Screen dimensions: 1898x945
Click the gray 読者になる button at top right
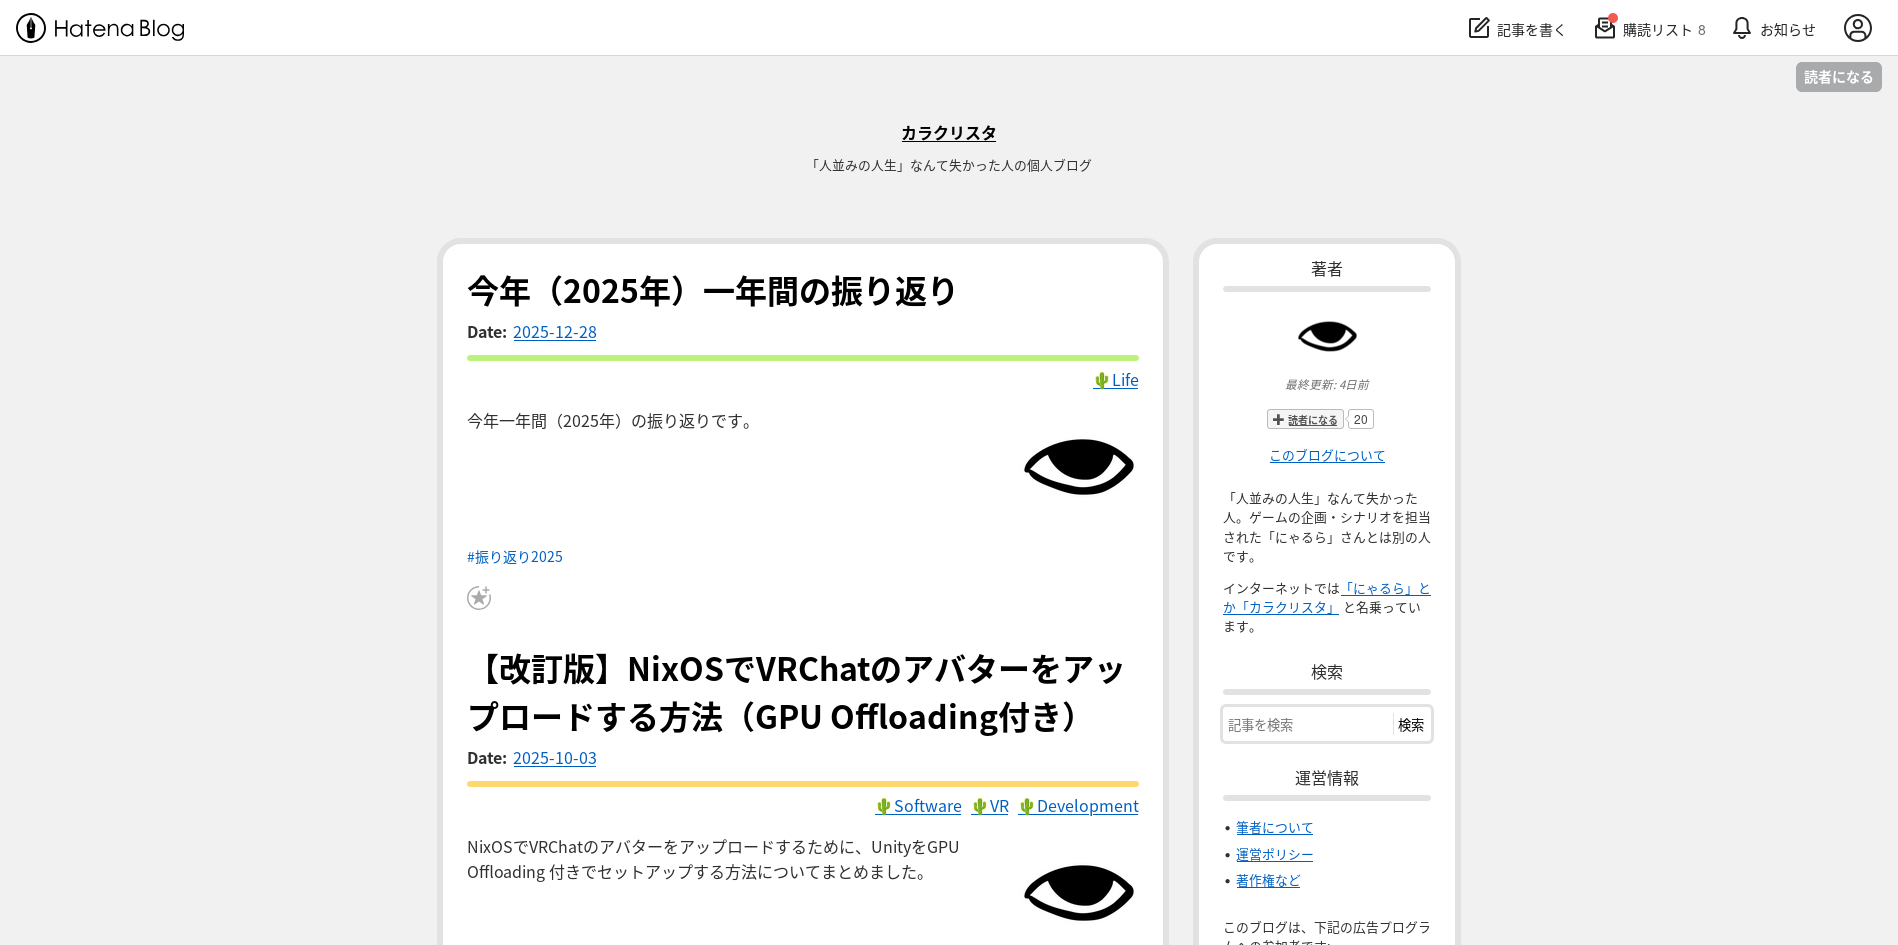(1838, 77)
